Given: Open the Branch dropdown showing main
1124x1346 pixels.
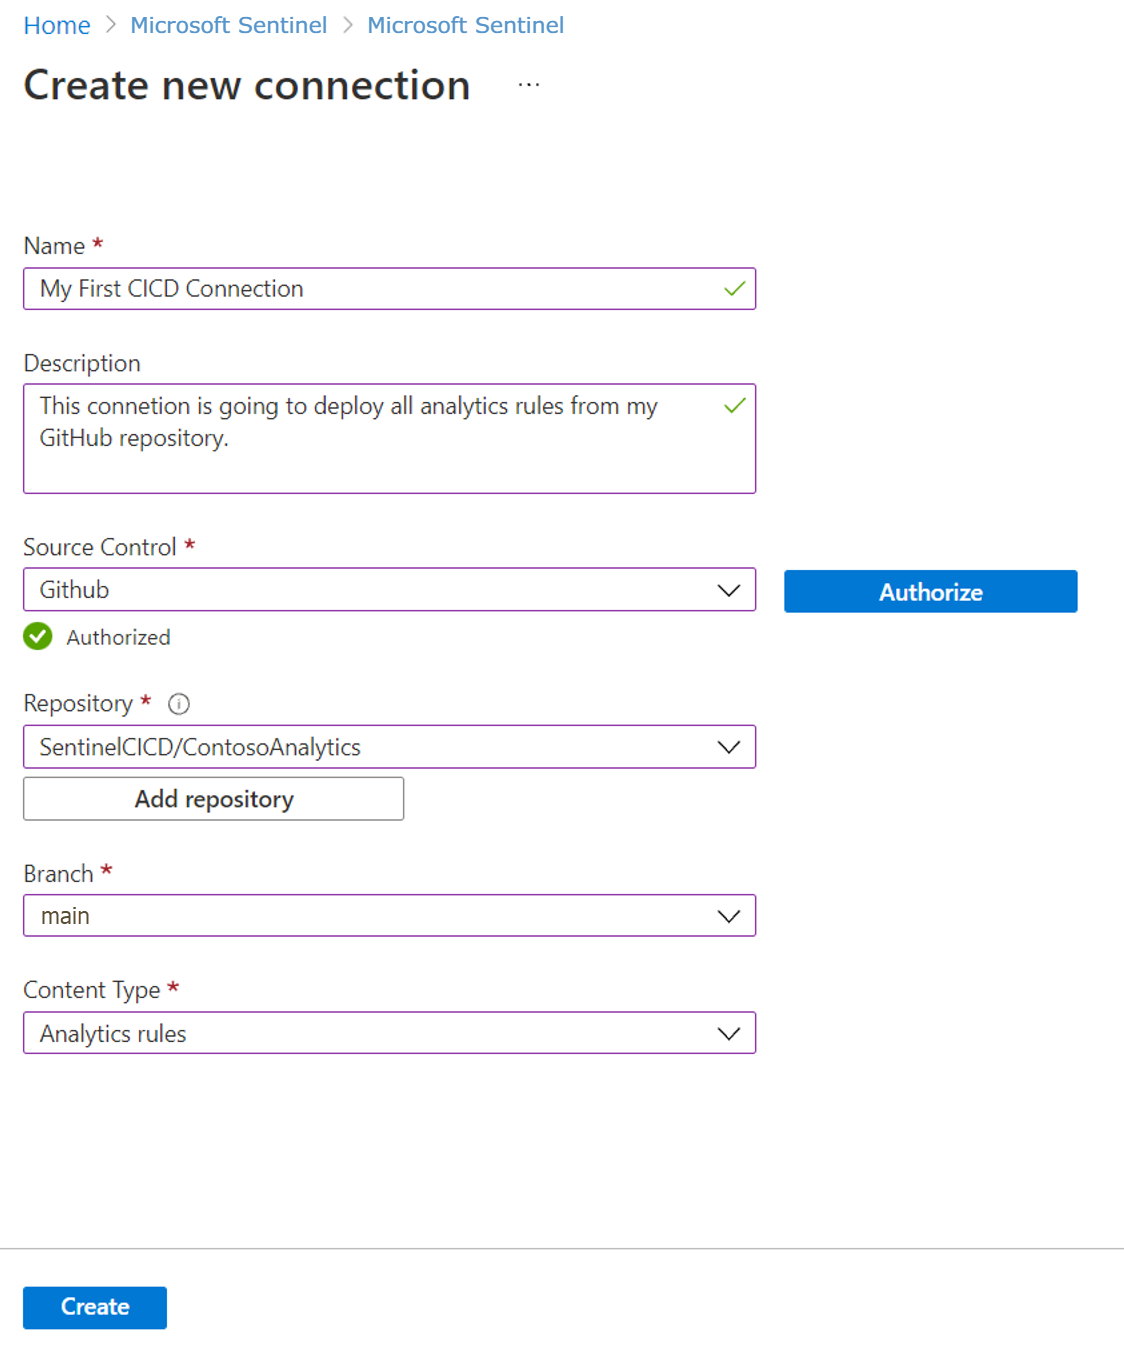Looking at the screenshot, I should 390,915.
